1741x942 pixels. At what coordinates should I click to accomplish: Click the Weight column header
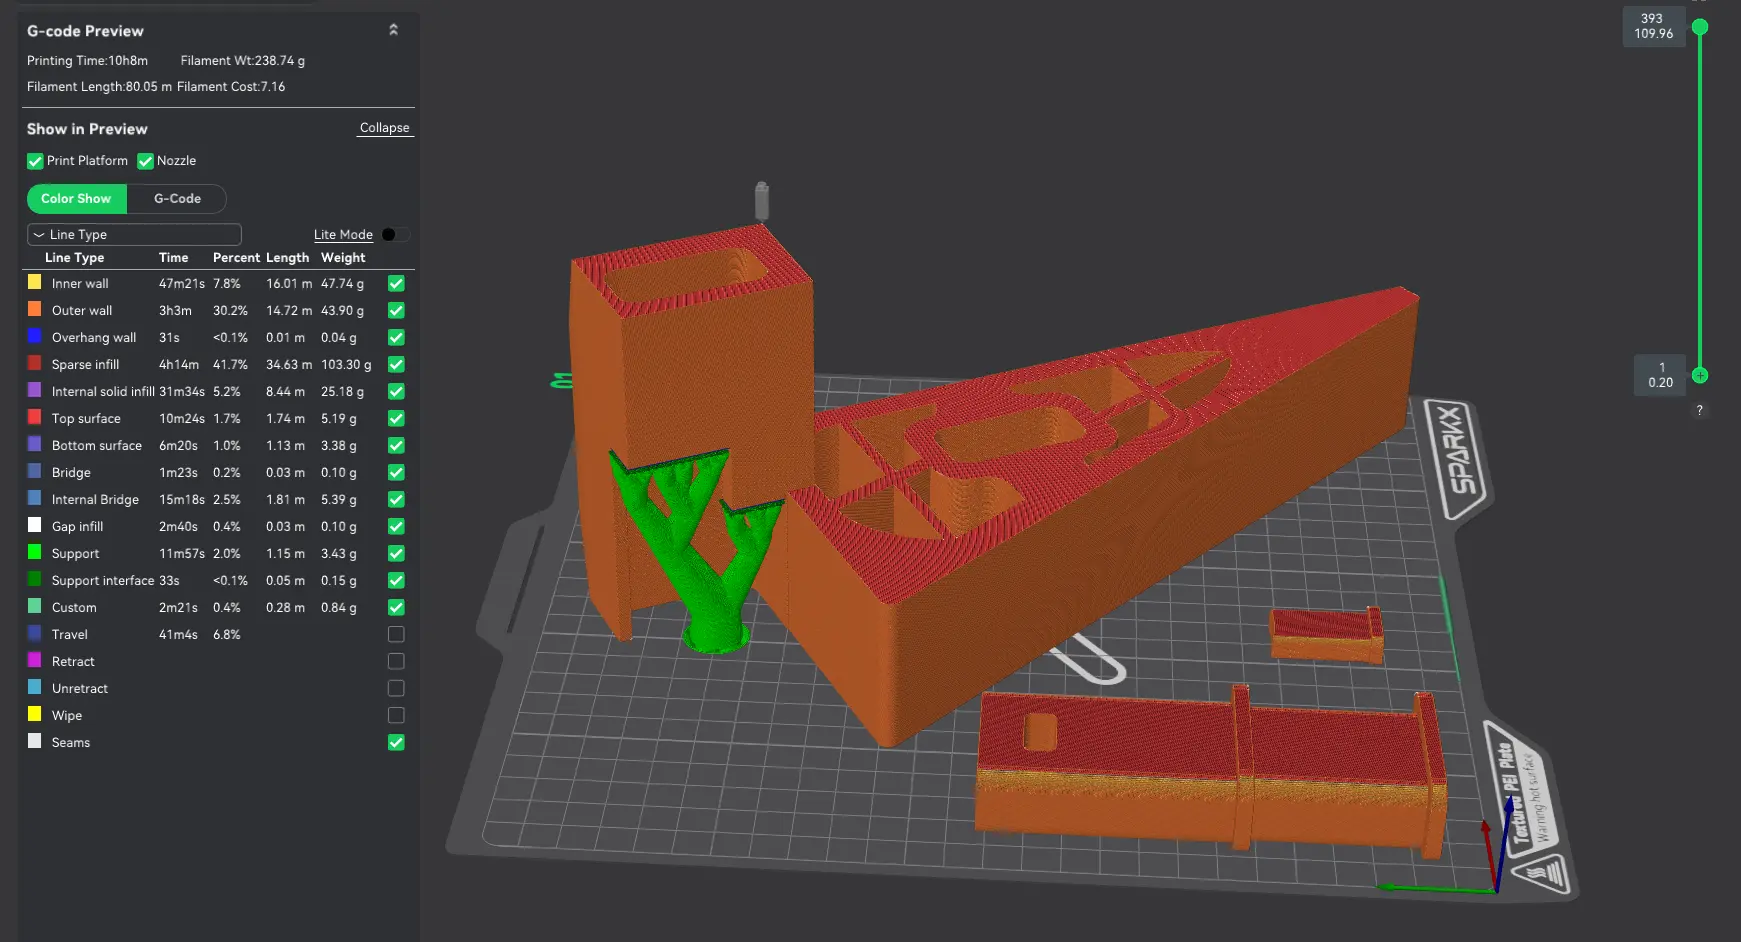tap(343, 257)
